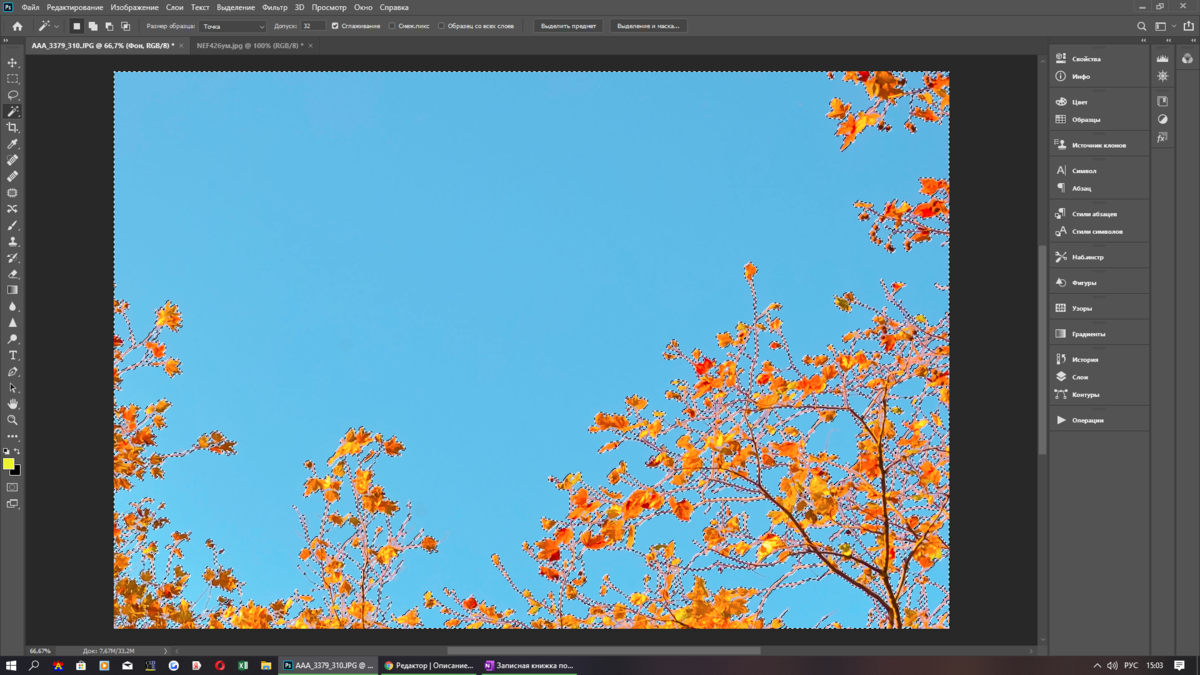Screen dimensions: 1200x675
Task: Click the Допуск tolerance input field
Action: click(312, 26)
